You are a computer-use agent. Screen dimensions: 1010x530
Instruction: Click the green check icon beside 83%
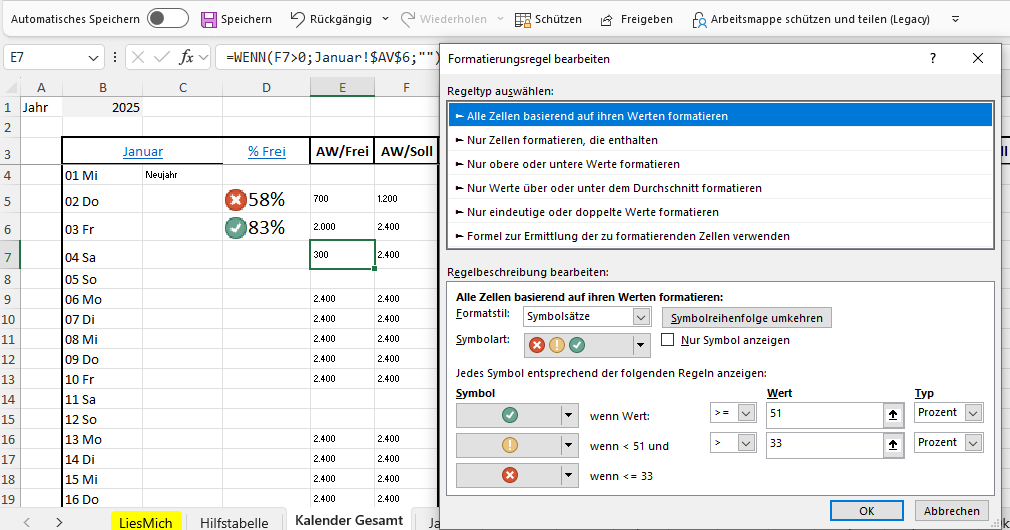236,228
